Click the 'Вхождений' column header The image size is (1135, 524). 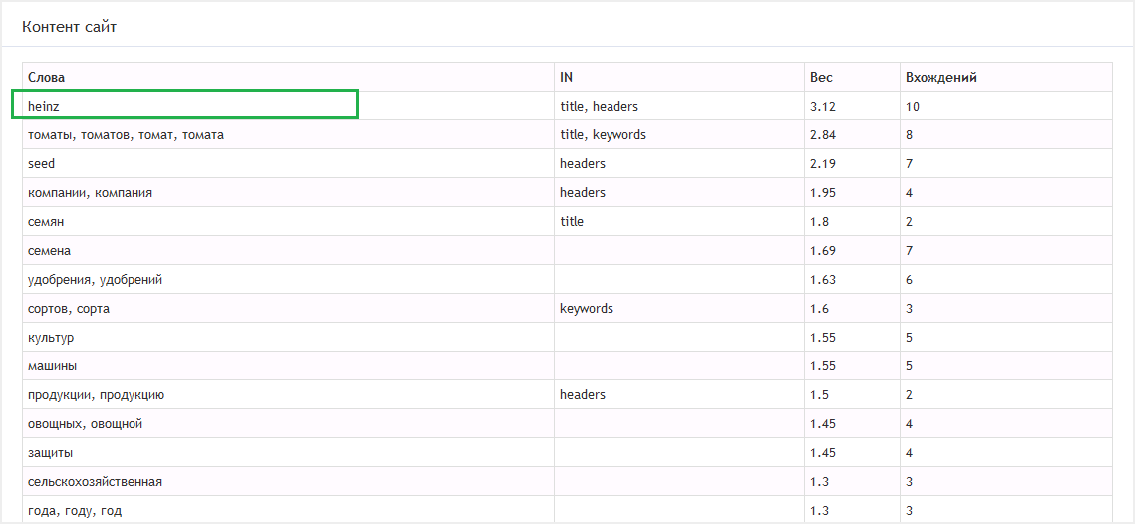(941, 77)
